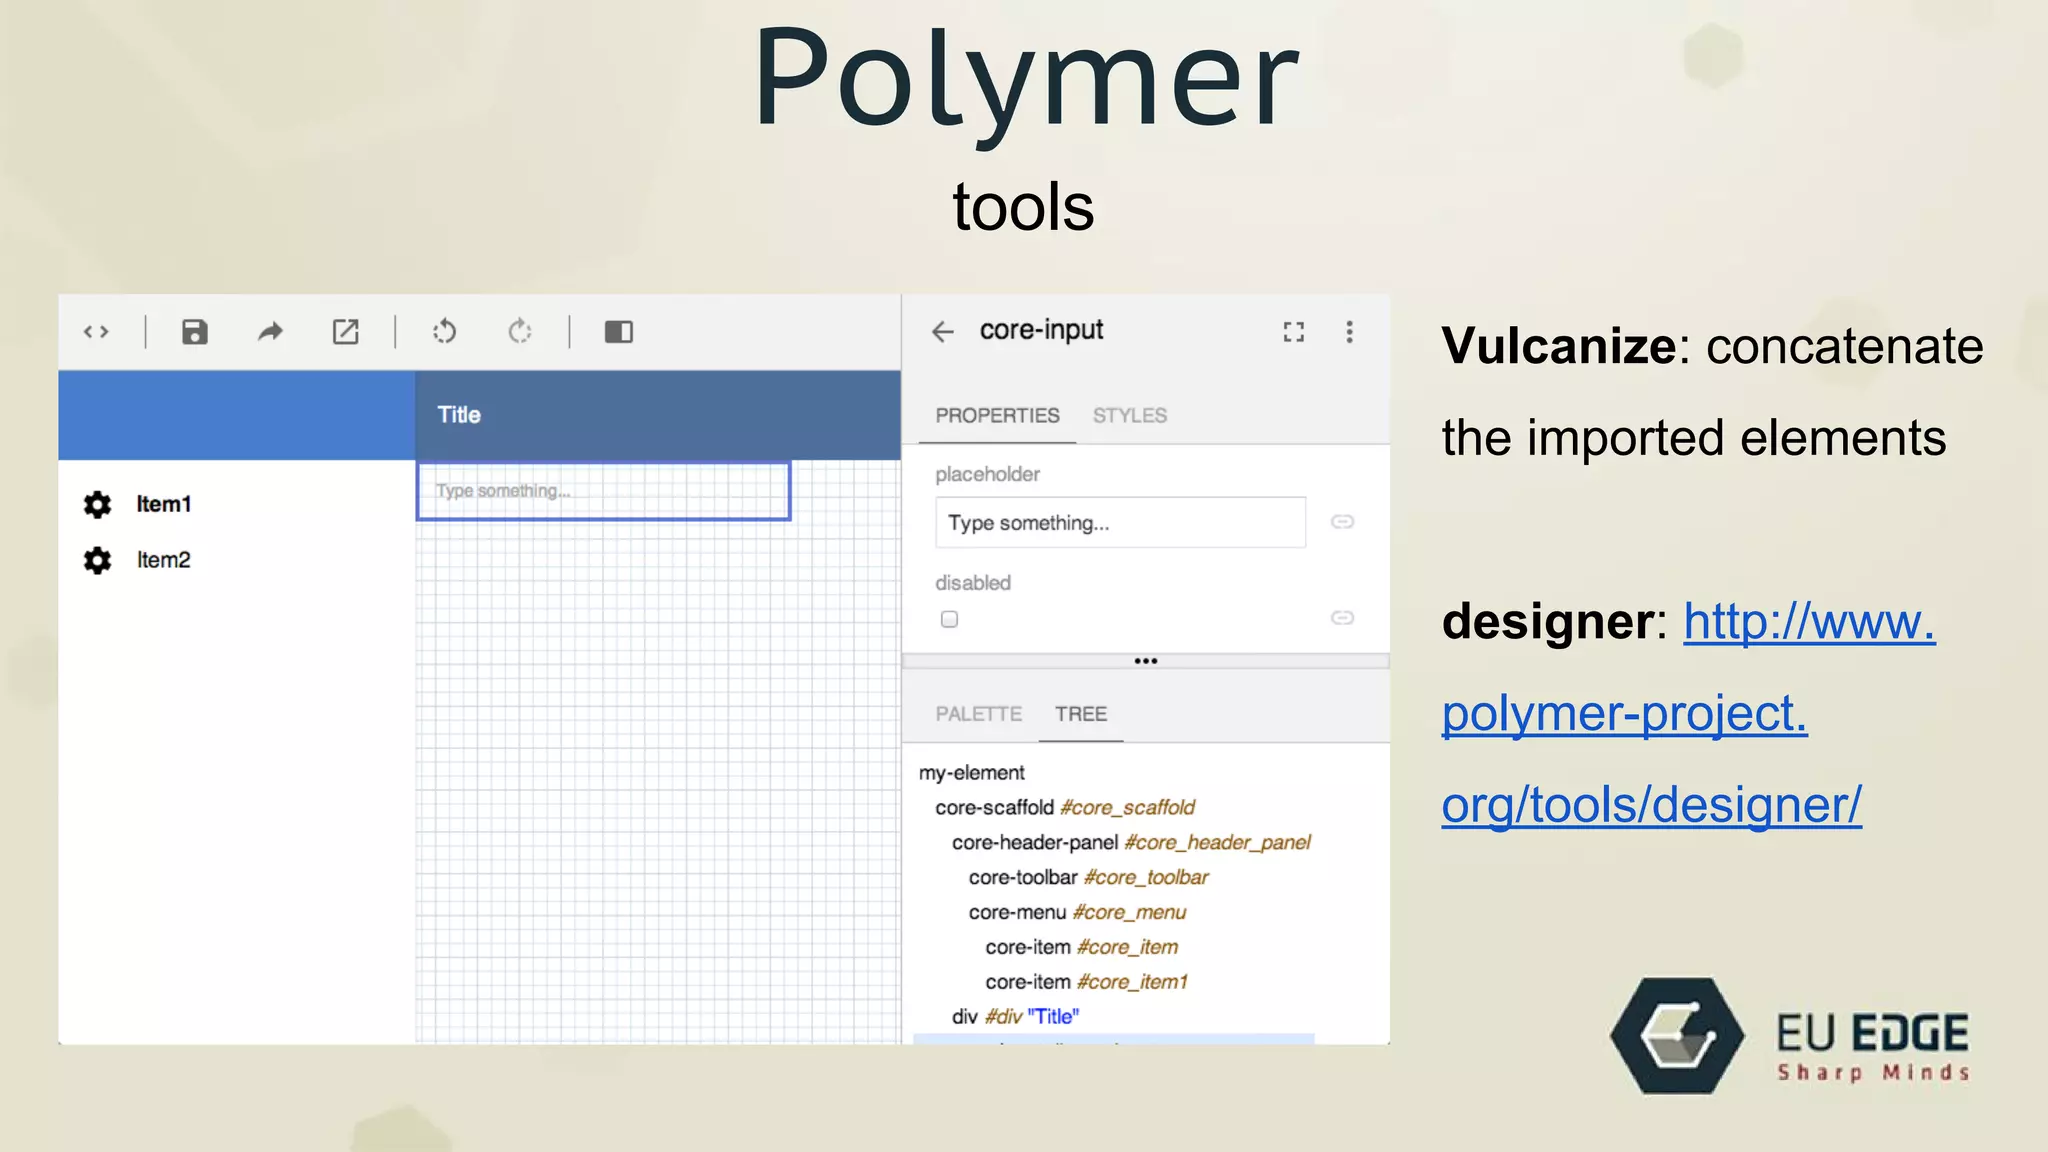Click the placeholder value input field
2048x1152 pixels.
(1120, 522)
